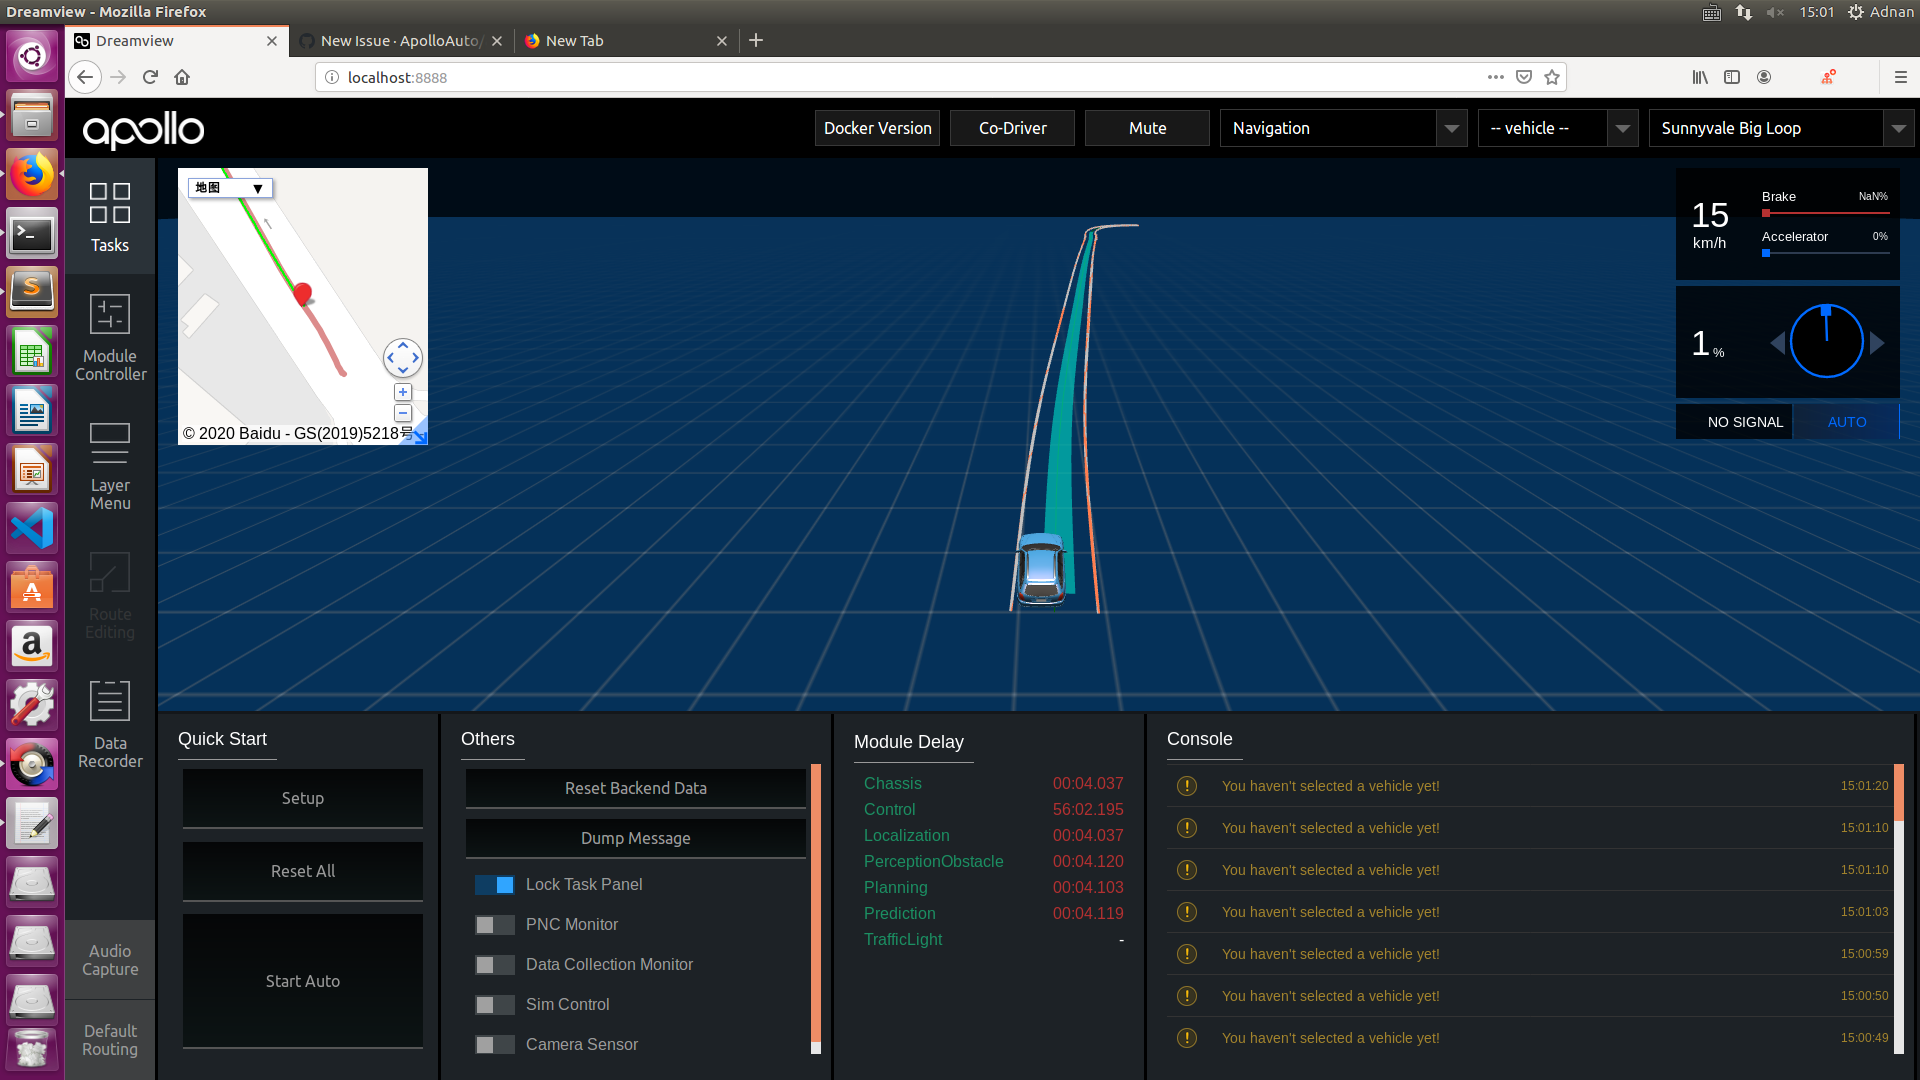Open a new browser tab

point(756,40)
